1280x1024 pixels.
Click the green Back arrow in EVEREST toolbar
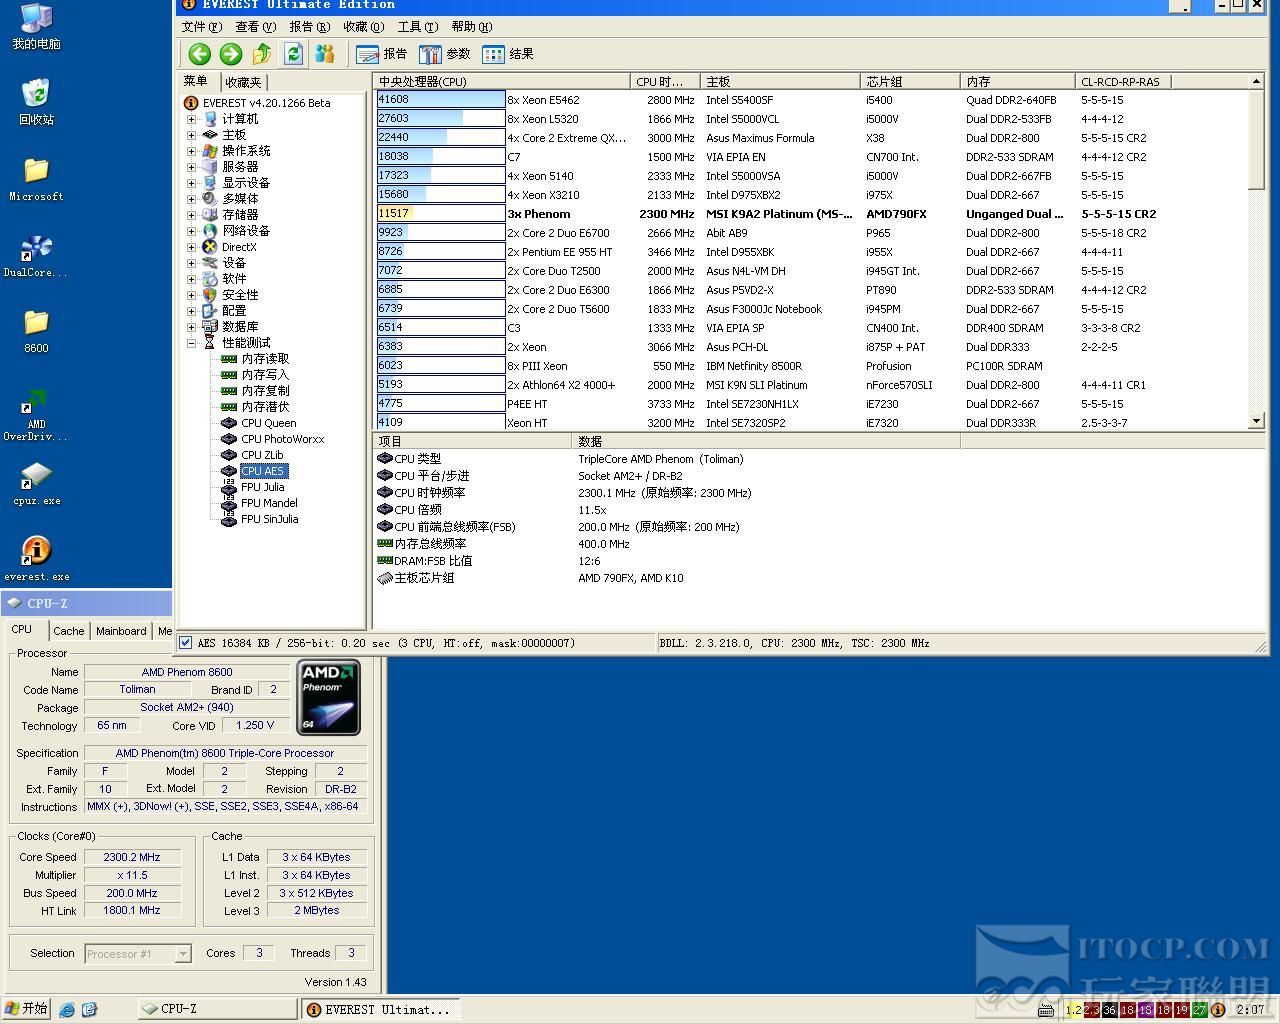[x=199, y=54]
